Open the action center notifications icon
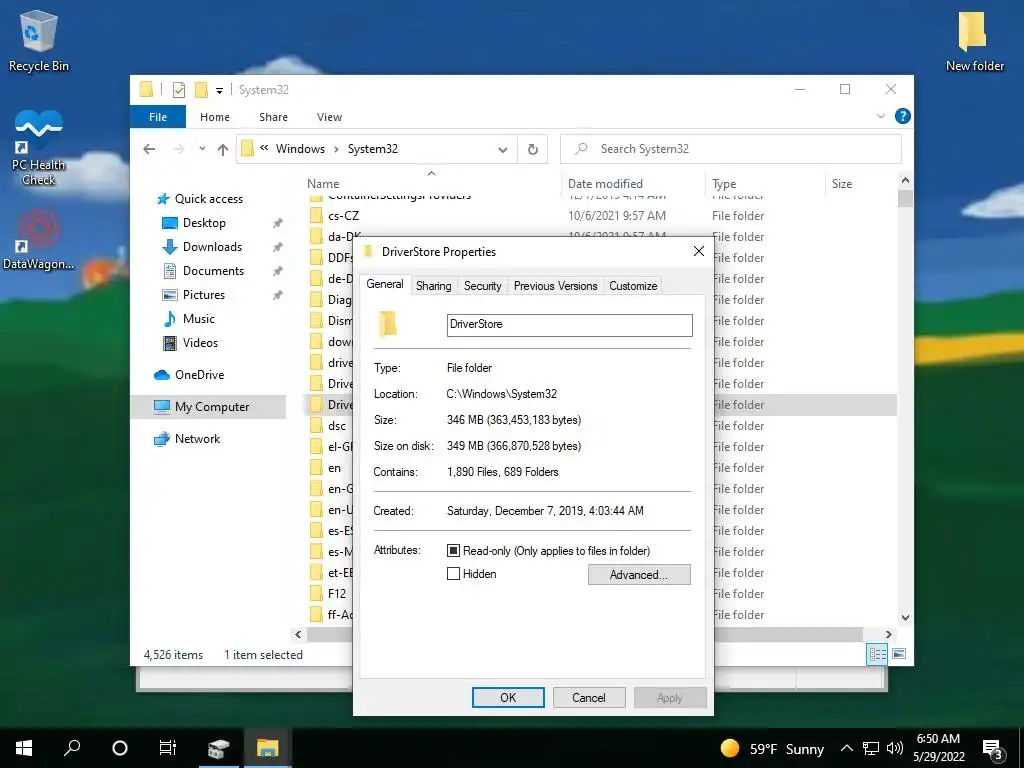The width and height of the screenshot is (1024, 768). point(993,749)
